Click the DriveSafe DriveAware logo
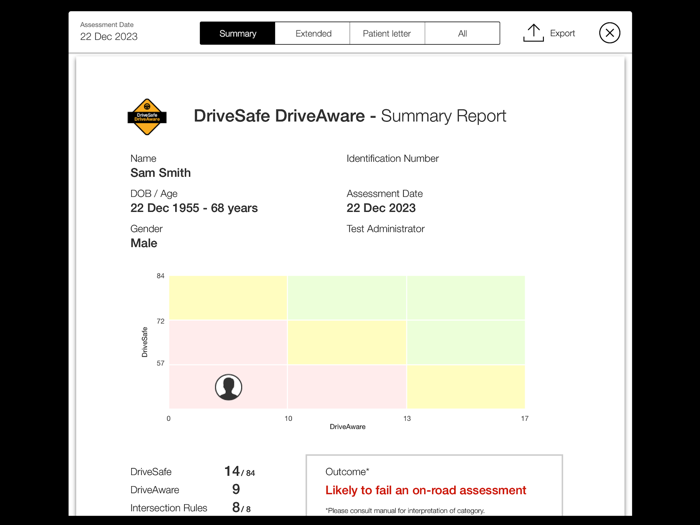Viewport: 700px width, 525px height. 147,117
